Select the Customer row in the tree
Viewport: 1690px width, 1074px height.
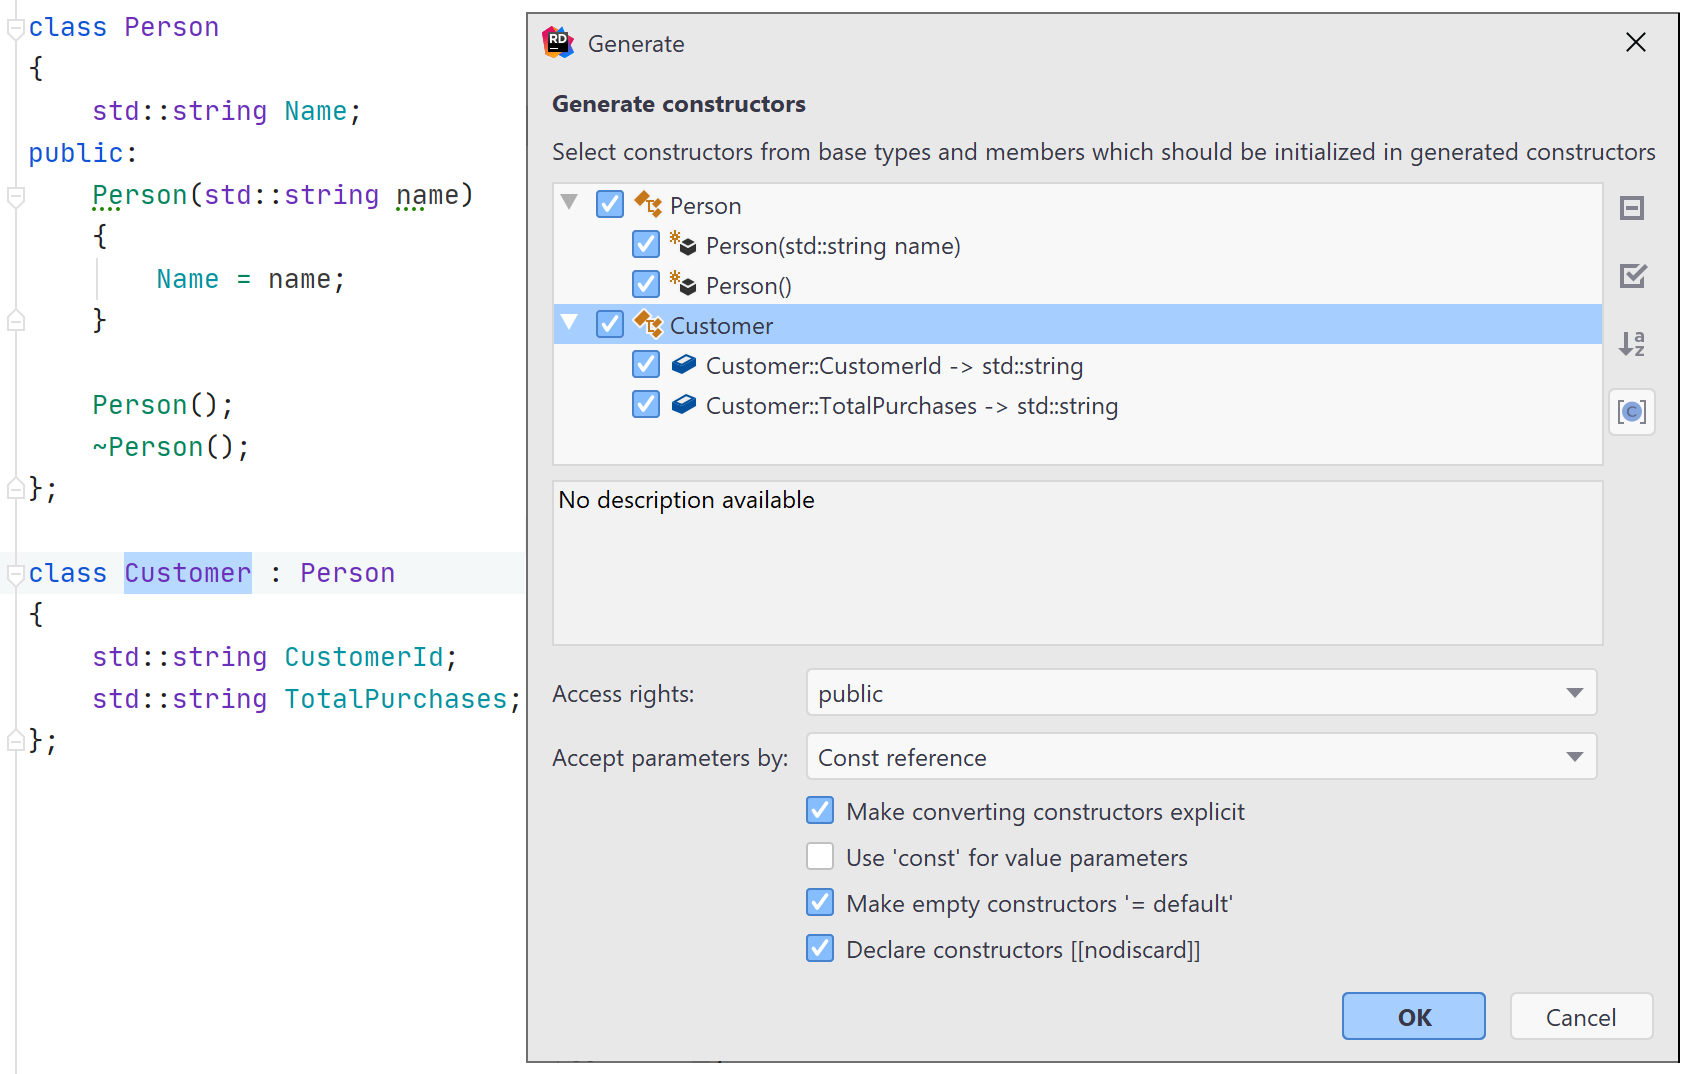721,324
